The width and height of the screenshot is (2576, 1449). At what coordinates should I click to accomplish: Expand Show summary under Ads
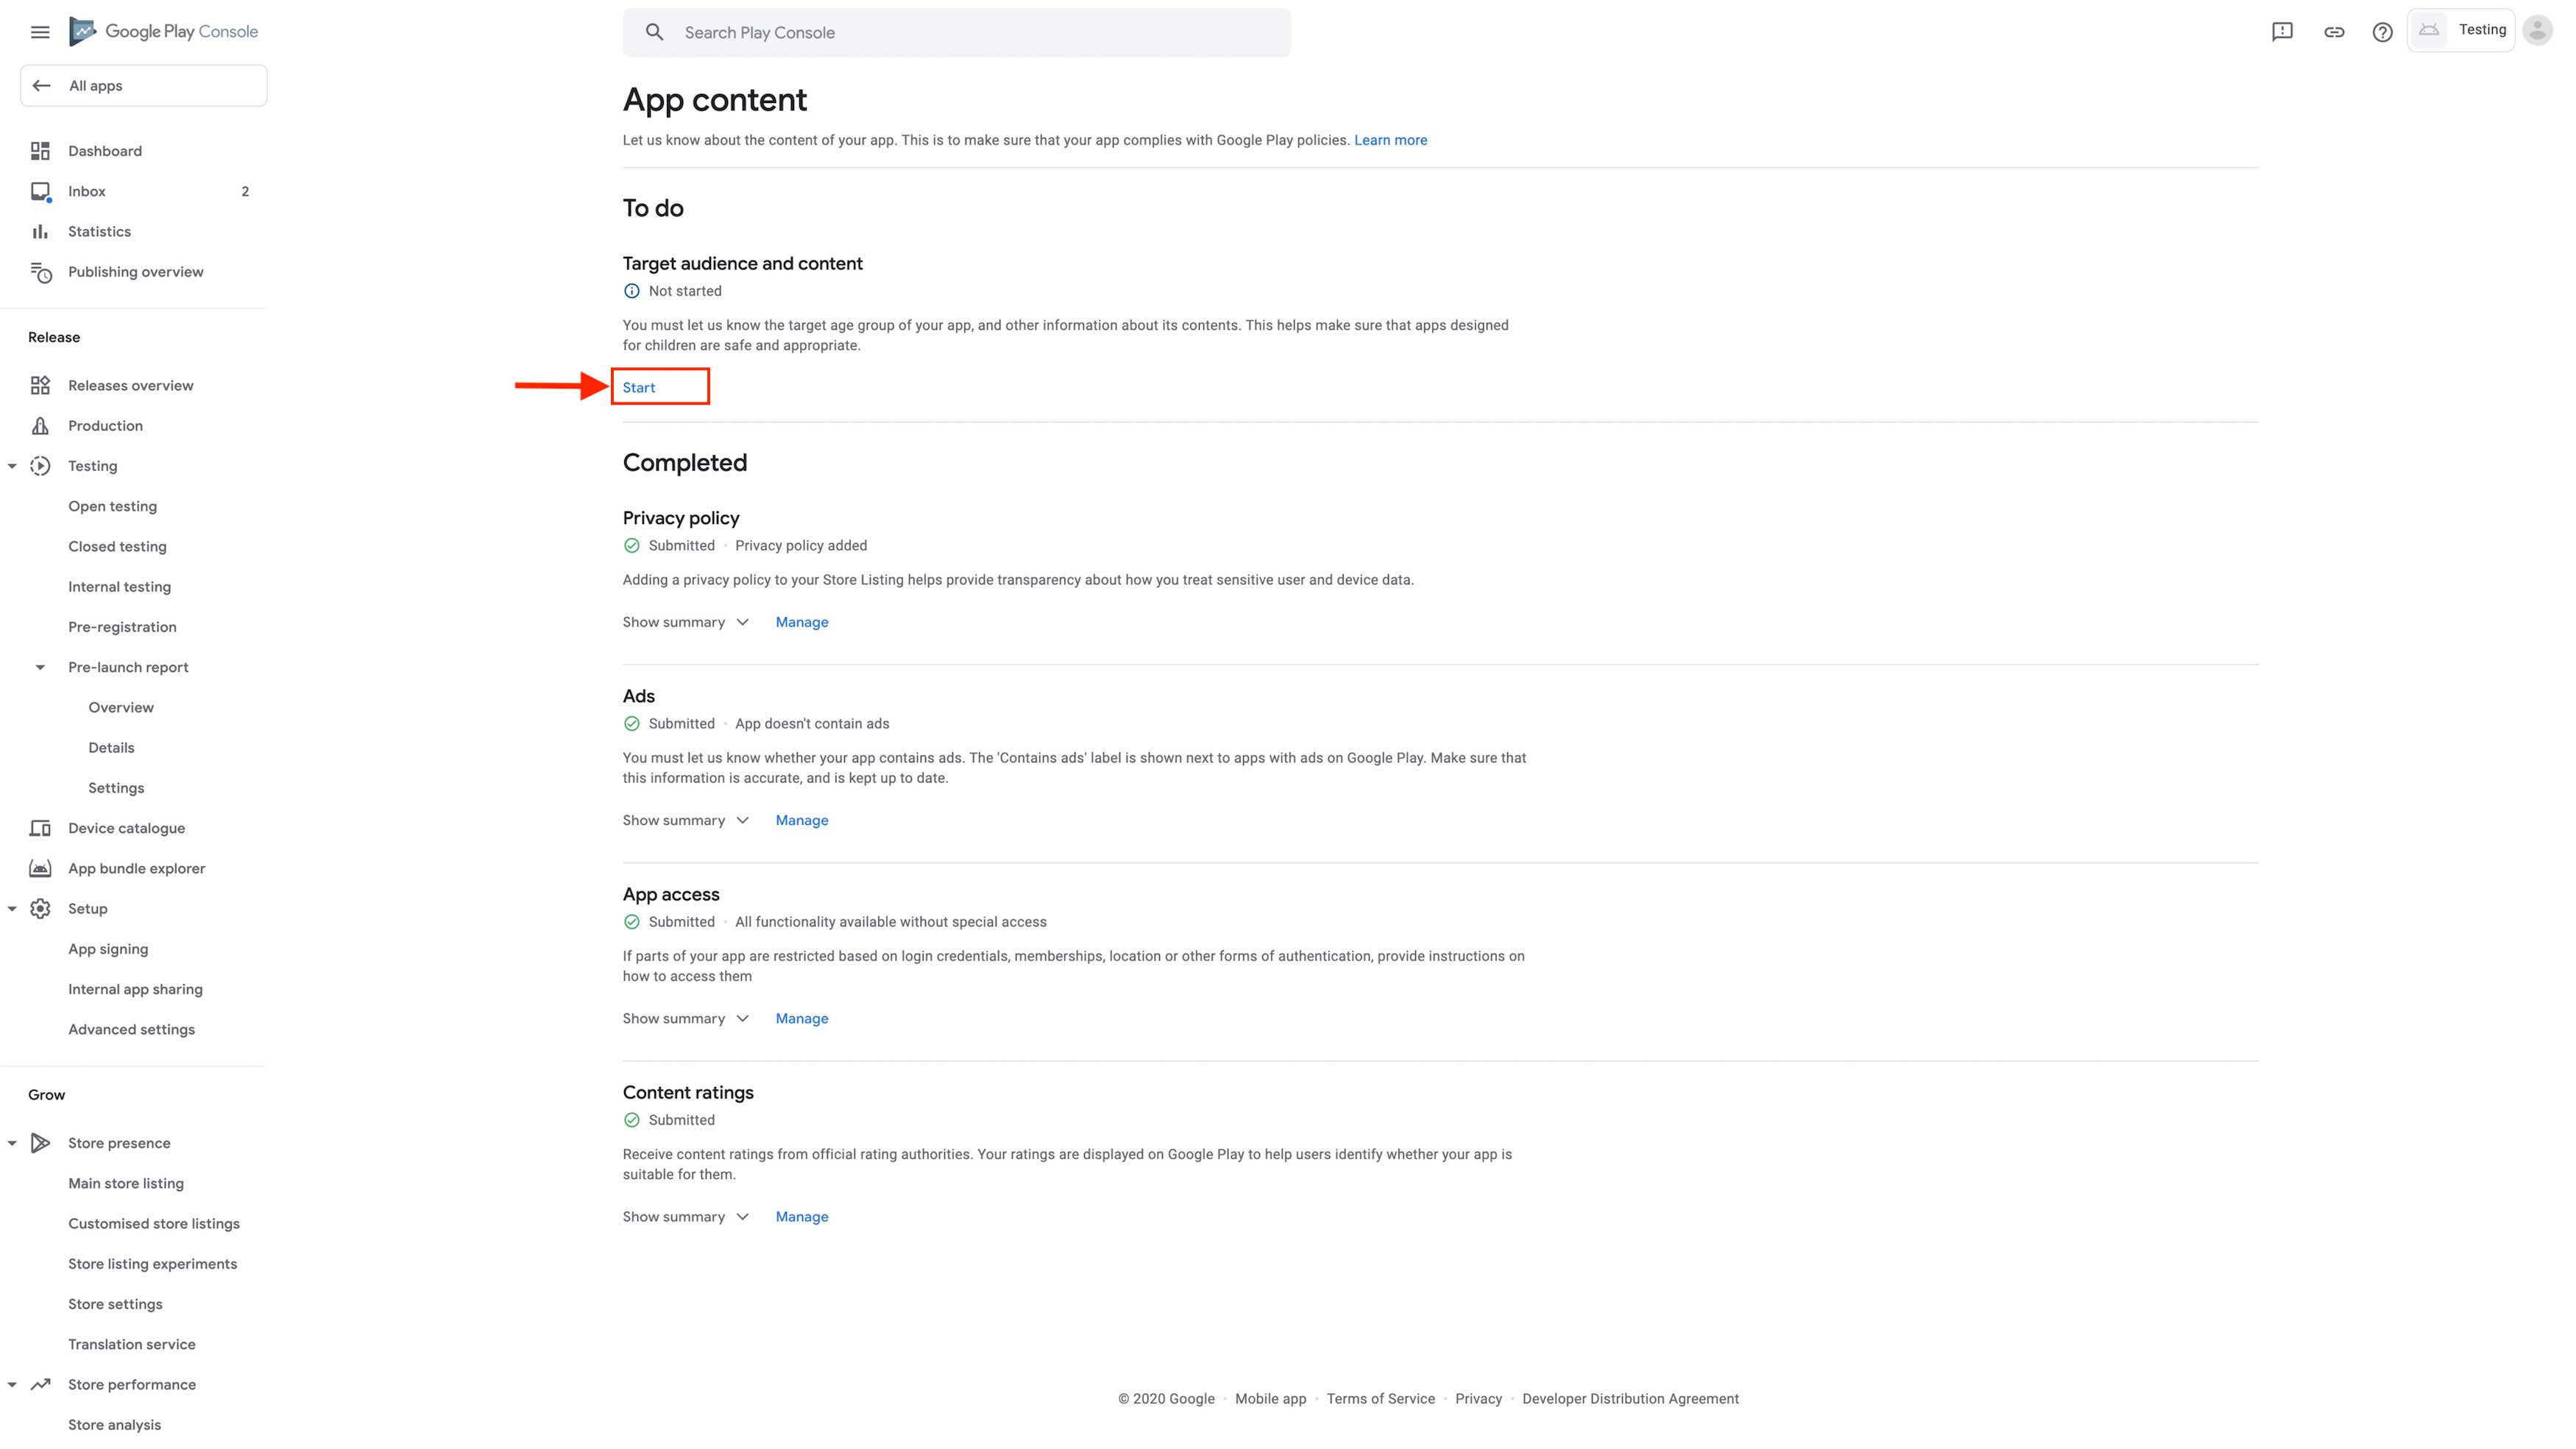pos(685,820)
